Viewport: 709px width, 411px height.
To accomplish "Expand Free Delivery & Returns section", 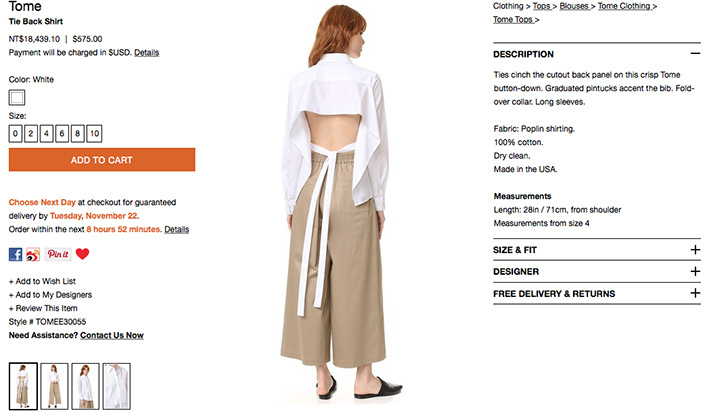I will click(x=695, y=293).
